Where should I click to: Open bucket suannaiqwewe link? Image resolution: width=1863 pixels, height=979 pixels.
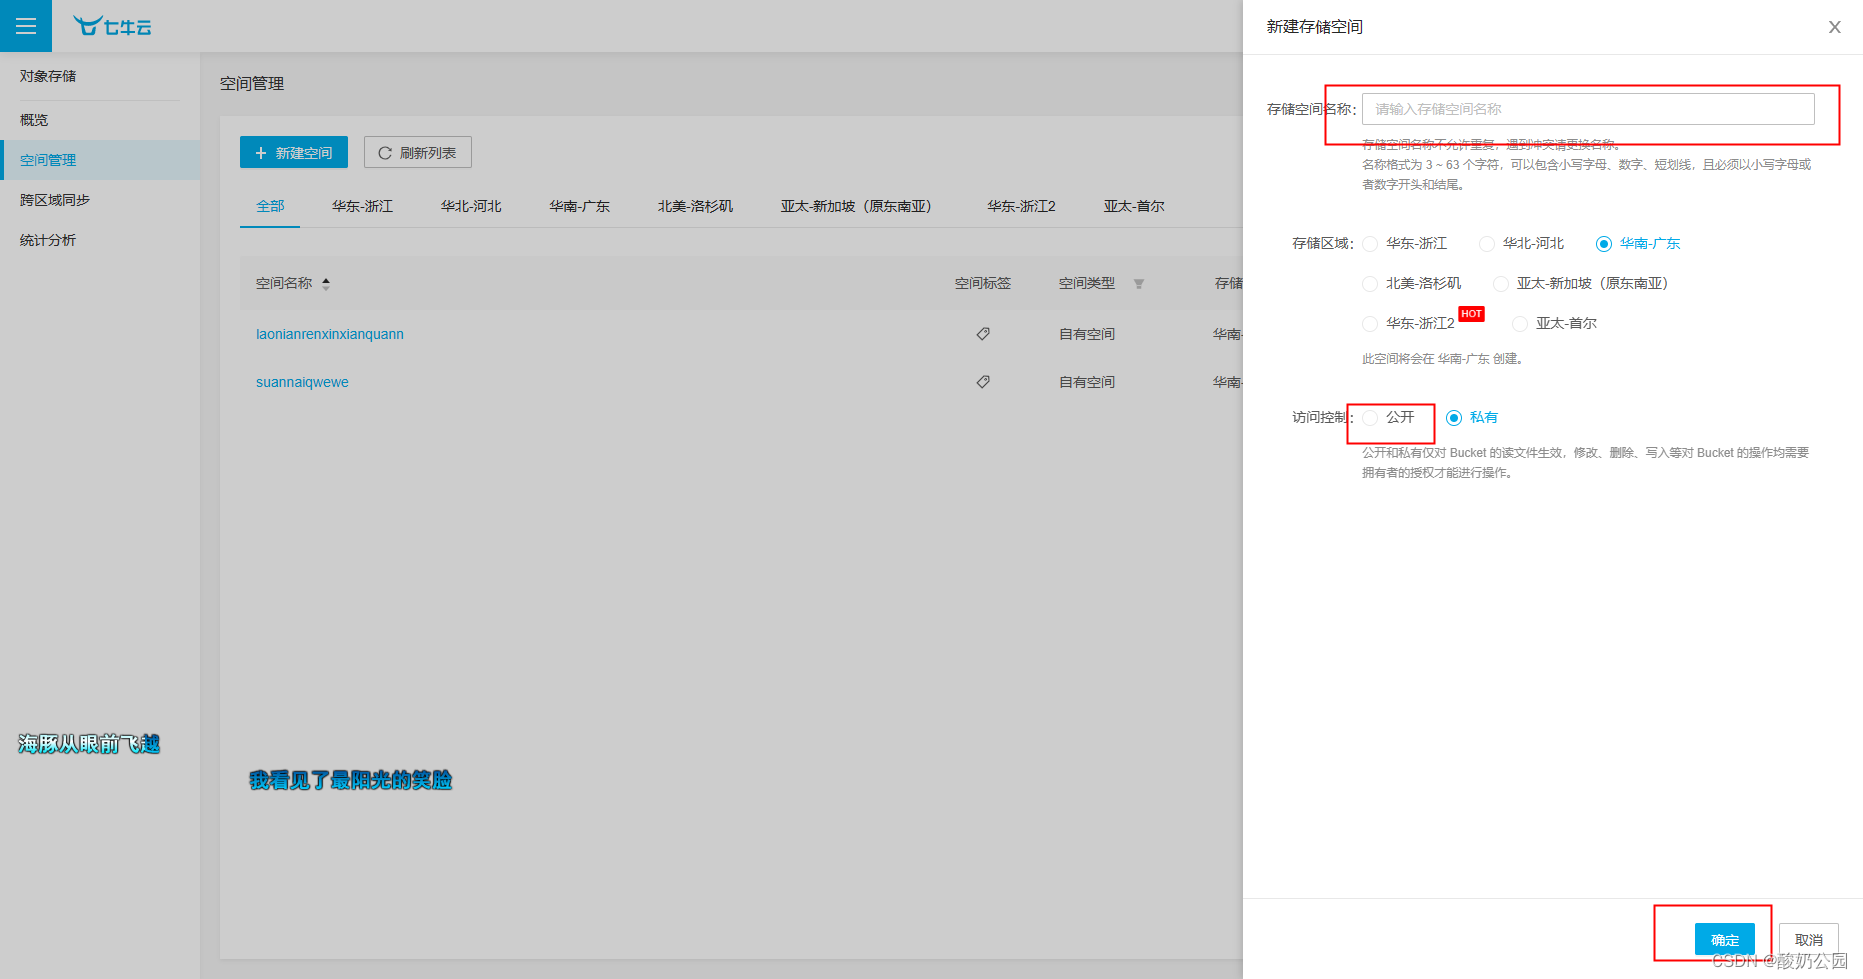(302, 382)
